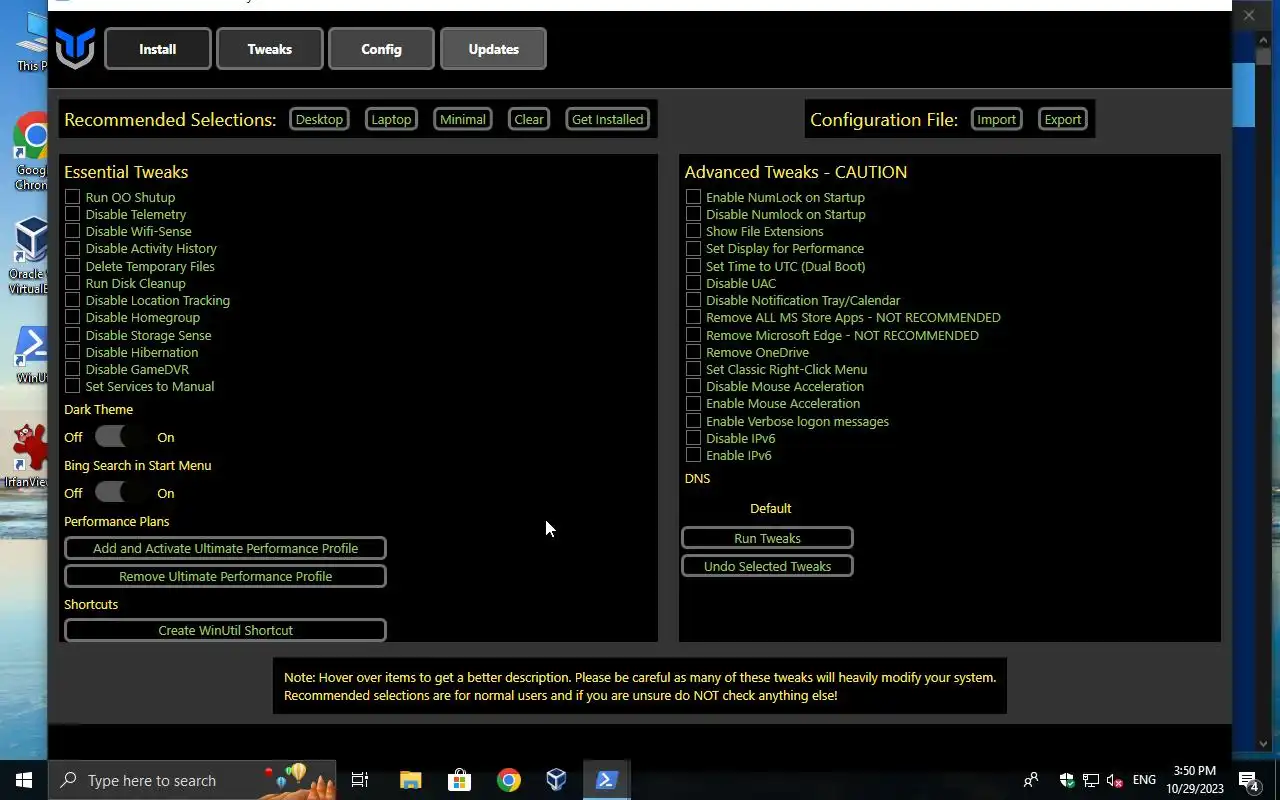Export the configuration file
The image size is (1280, 800).
click(x=1062, y=119)
